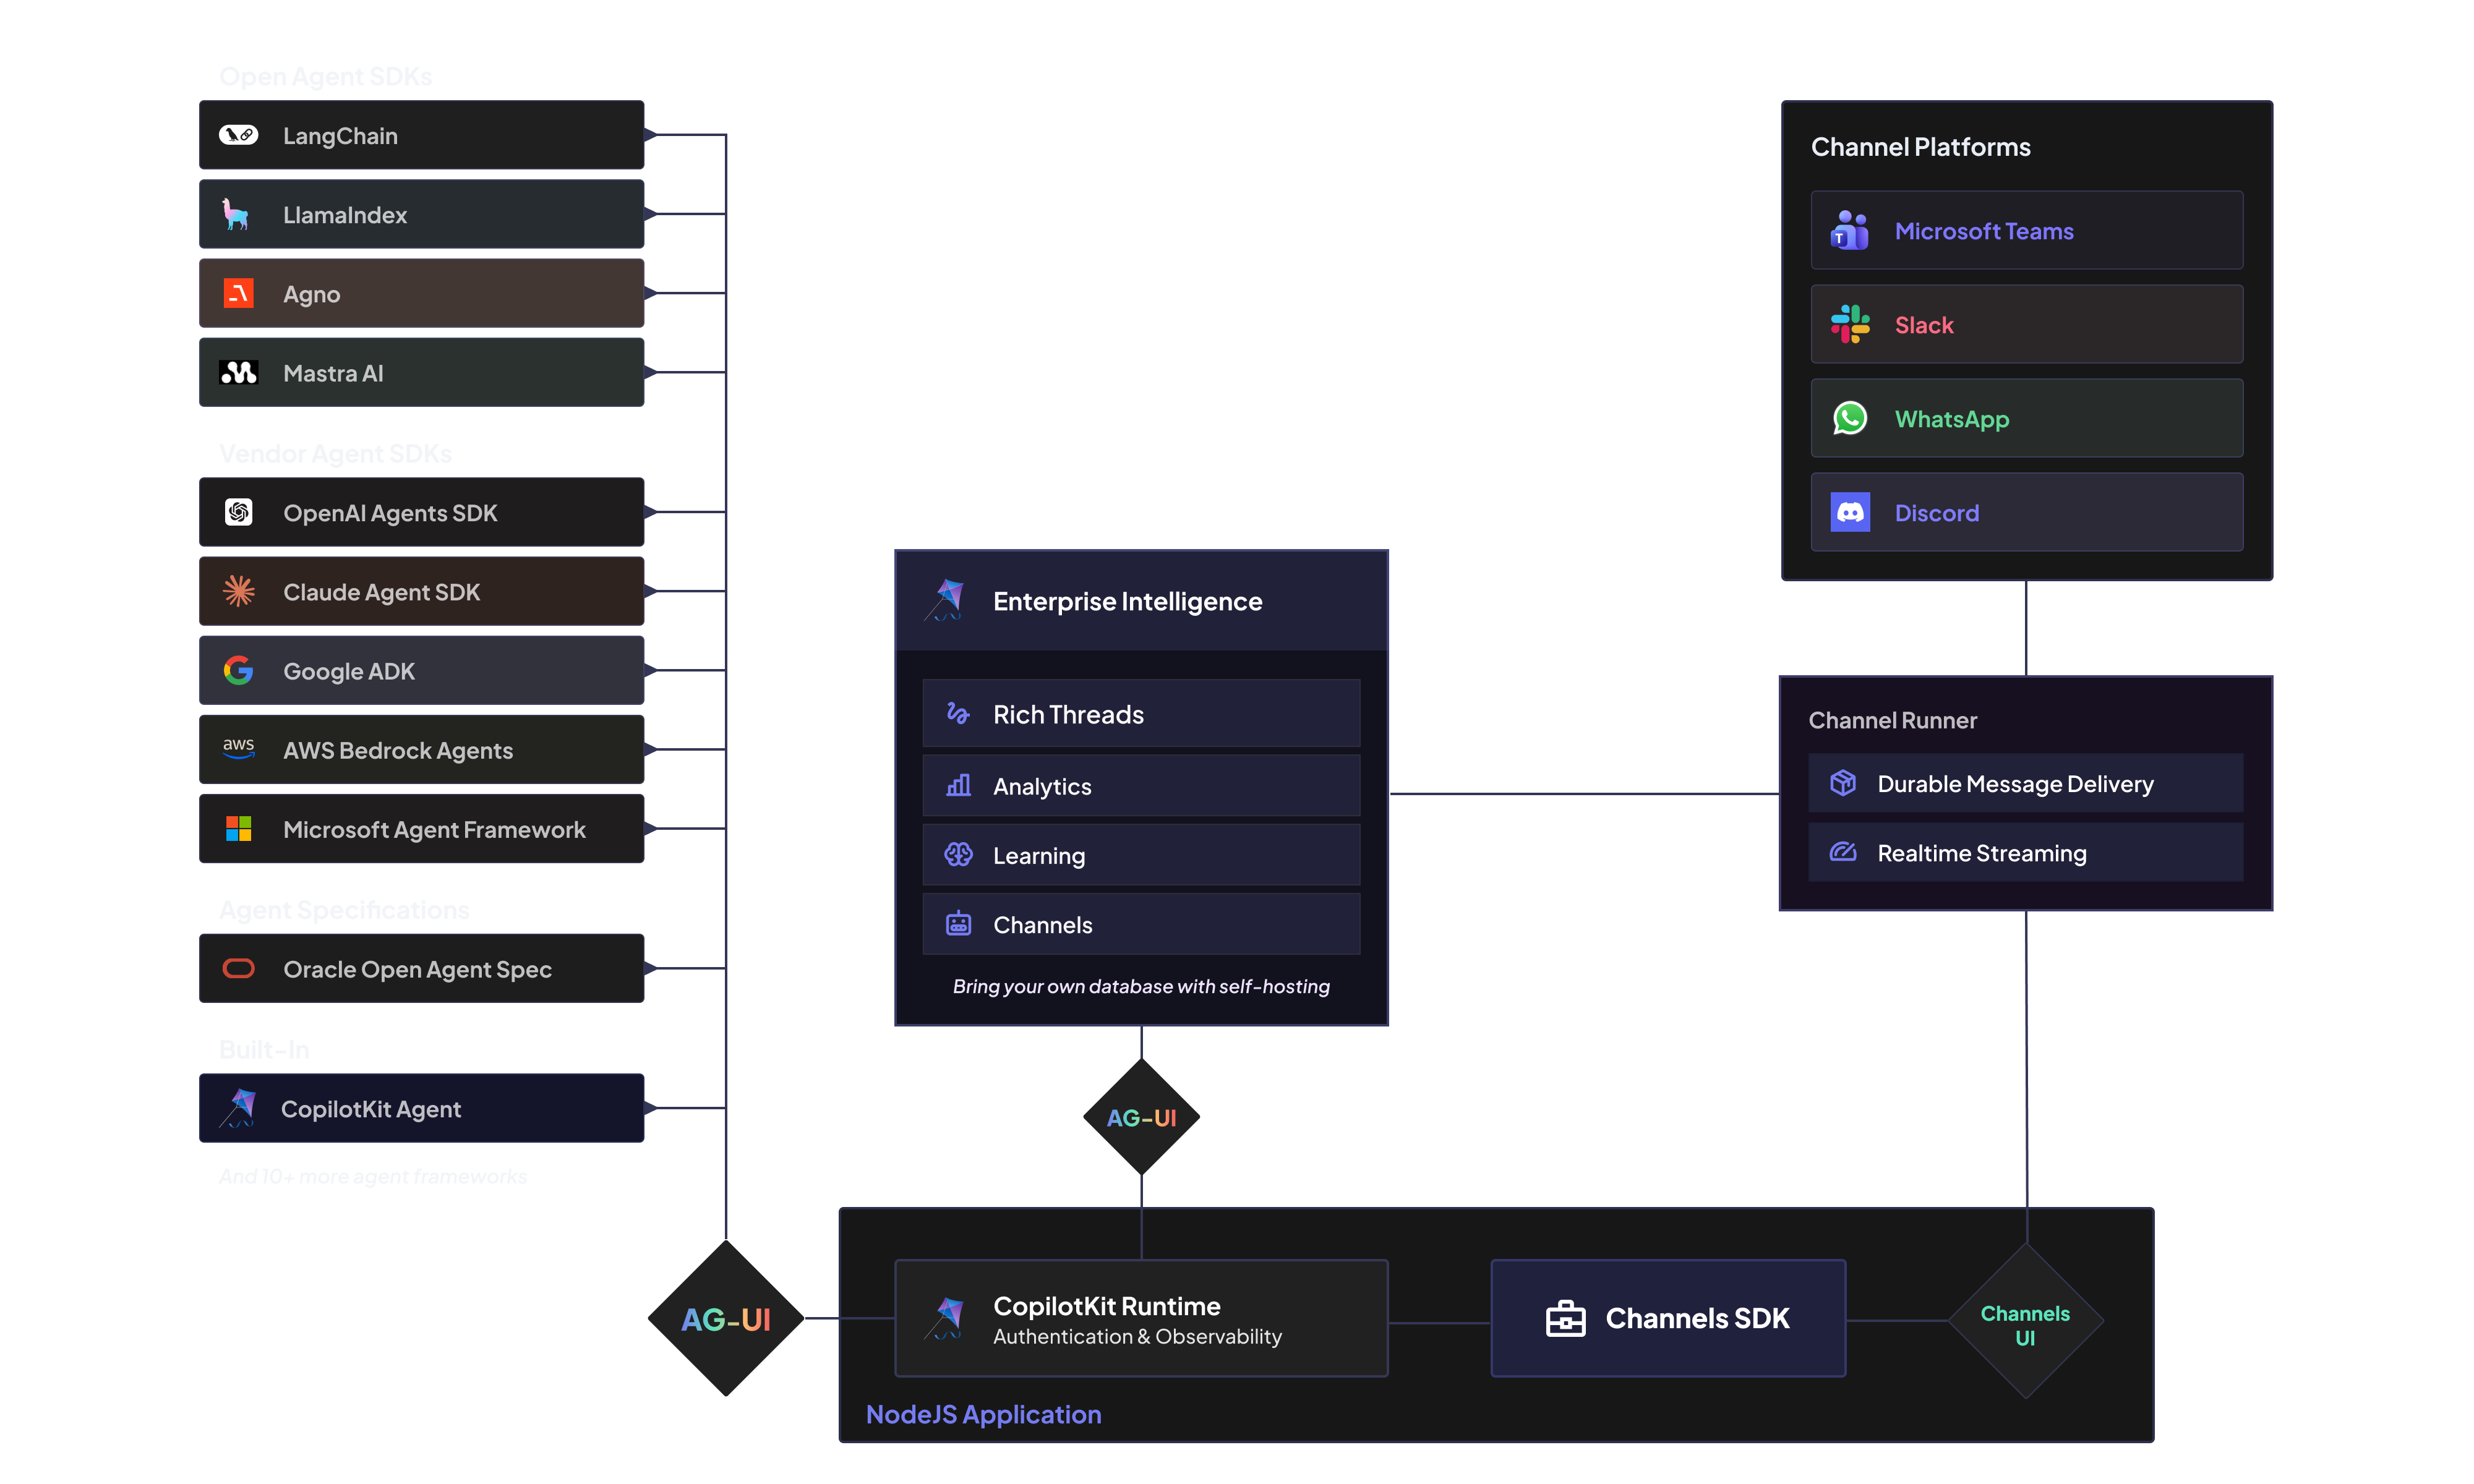Click the Durable Message Delivery box icon
The height and width of the screenshot is (1484, 2474).
[x=1843, y=782]
